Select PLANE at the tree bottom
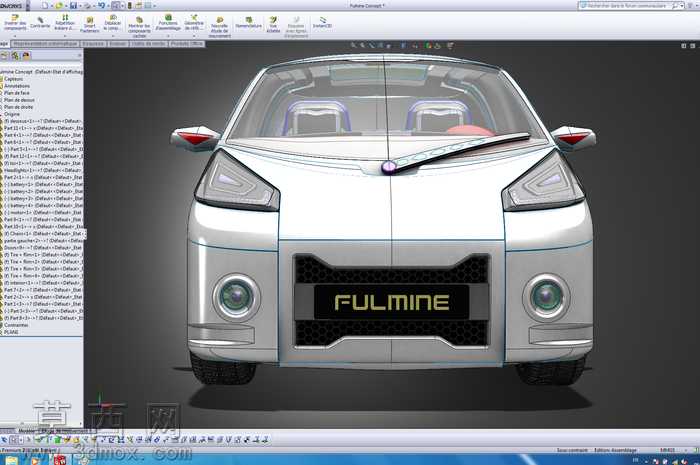 click(x=11, y=332)
